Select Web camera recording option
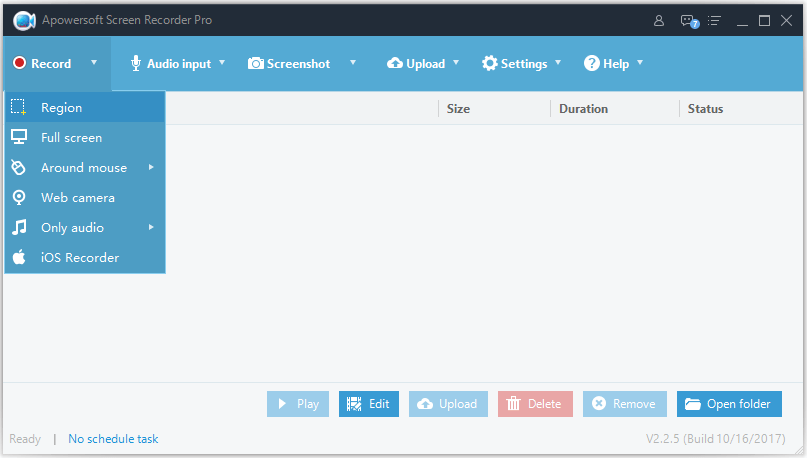Screen dimensions: 807x458 point(85,198)
